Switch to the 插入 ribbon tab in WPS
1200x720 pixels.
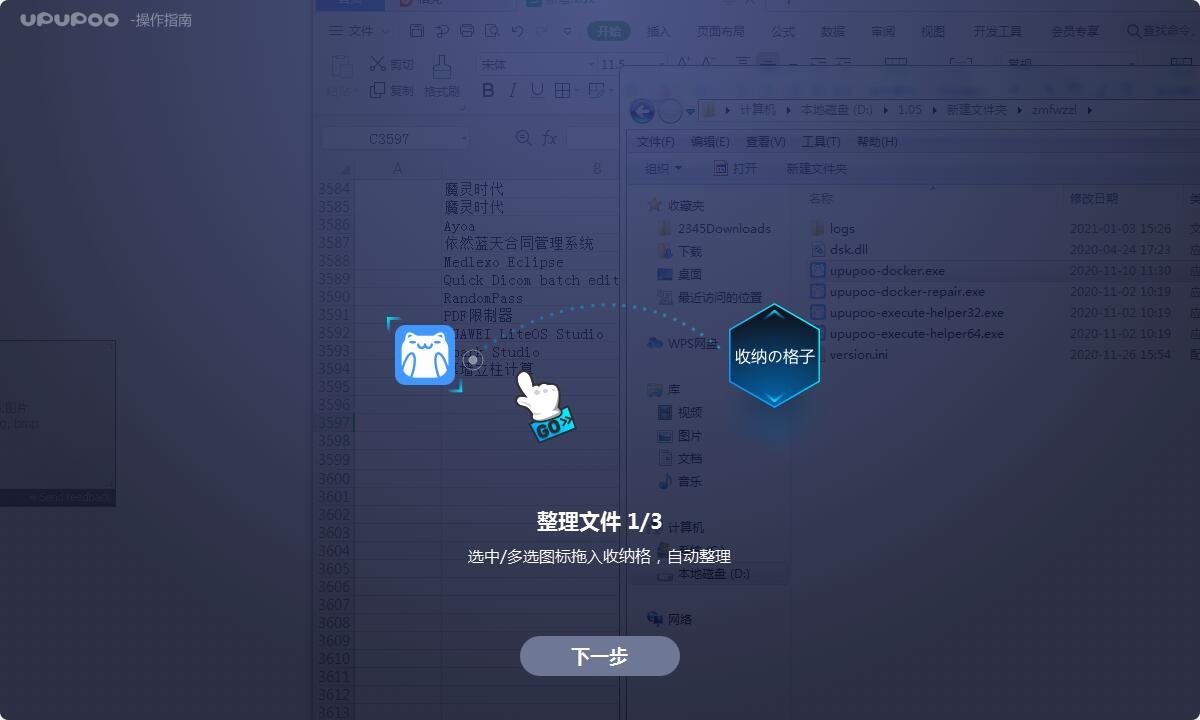point(659,31)
